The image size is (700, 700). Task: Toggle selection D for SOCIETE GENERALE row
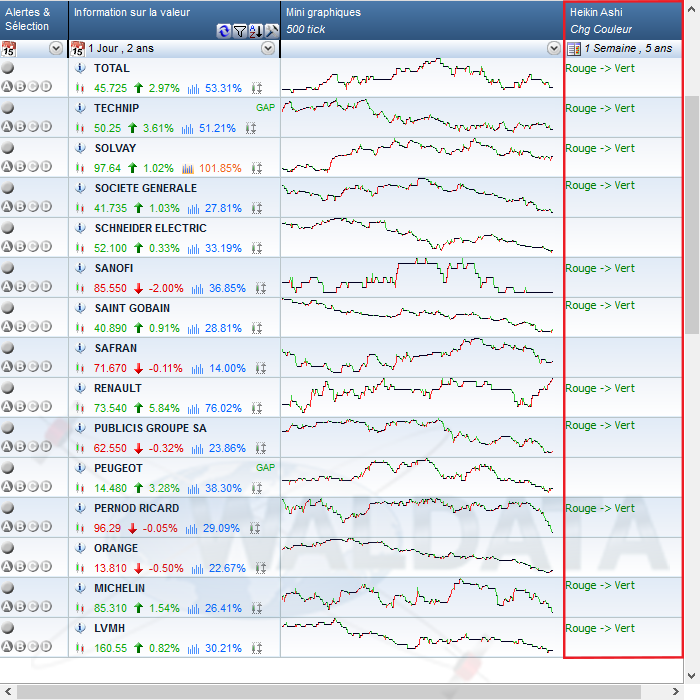click(46, 207)
